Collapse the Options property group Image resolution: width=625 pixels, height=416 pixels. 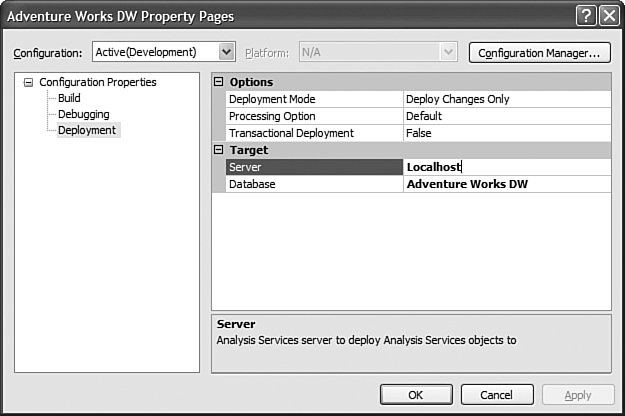point(218,82)
